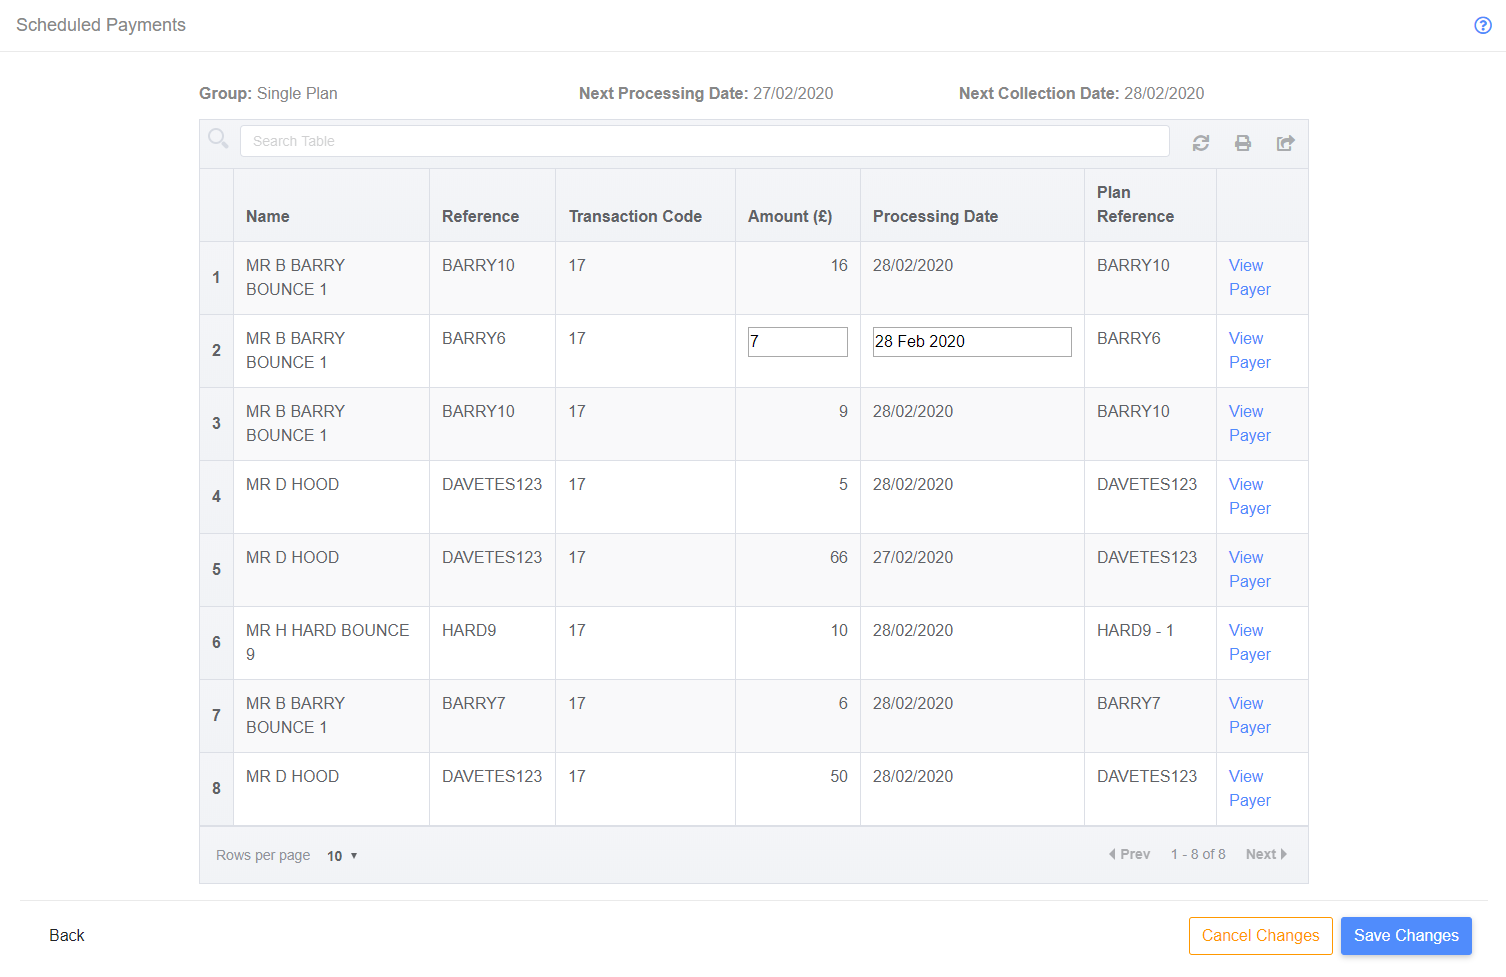Click Group: Single Plan label
Viewport: 1506px width, 977px height.
268,93
